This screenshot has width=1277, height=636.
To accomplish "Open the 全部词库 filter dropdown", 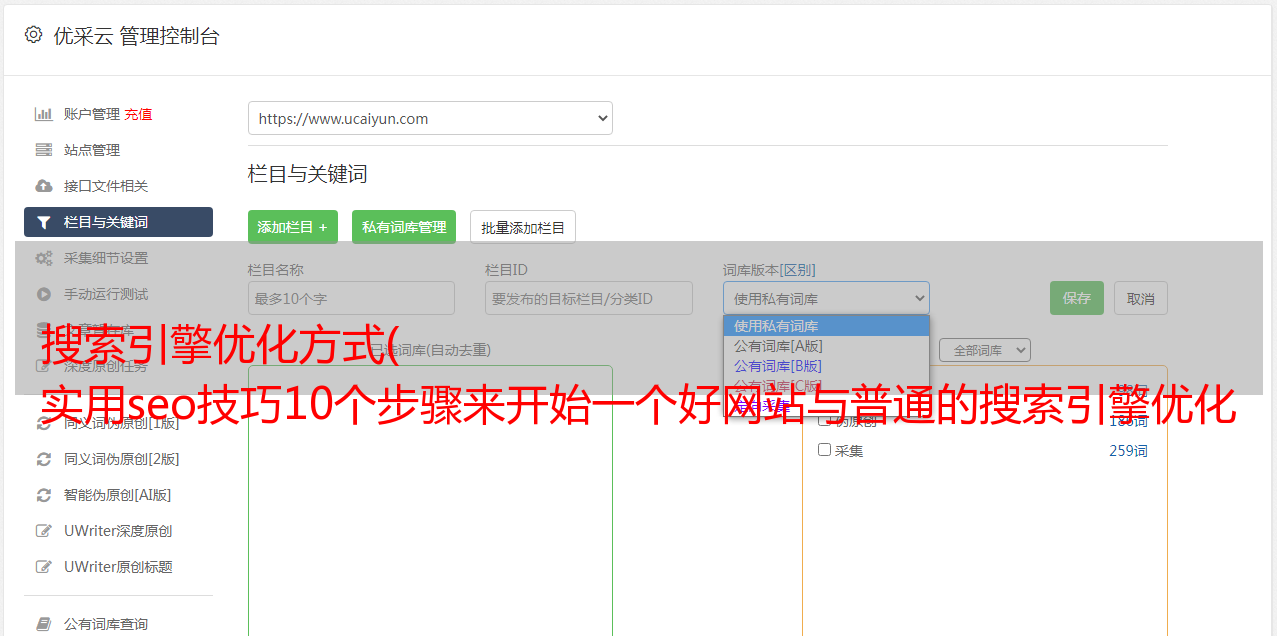I will pos(985,350).
